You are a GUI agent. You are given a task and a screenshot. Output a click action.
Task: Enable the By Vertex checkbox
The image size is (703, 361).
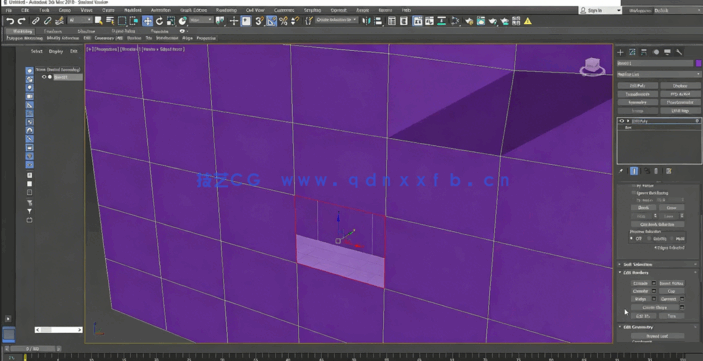tap(634, 186)
